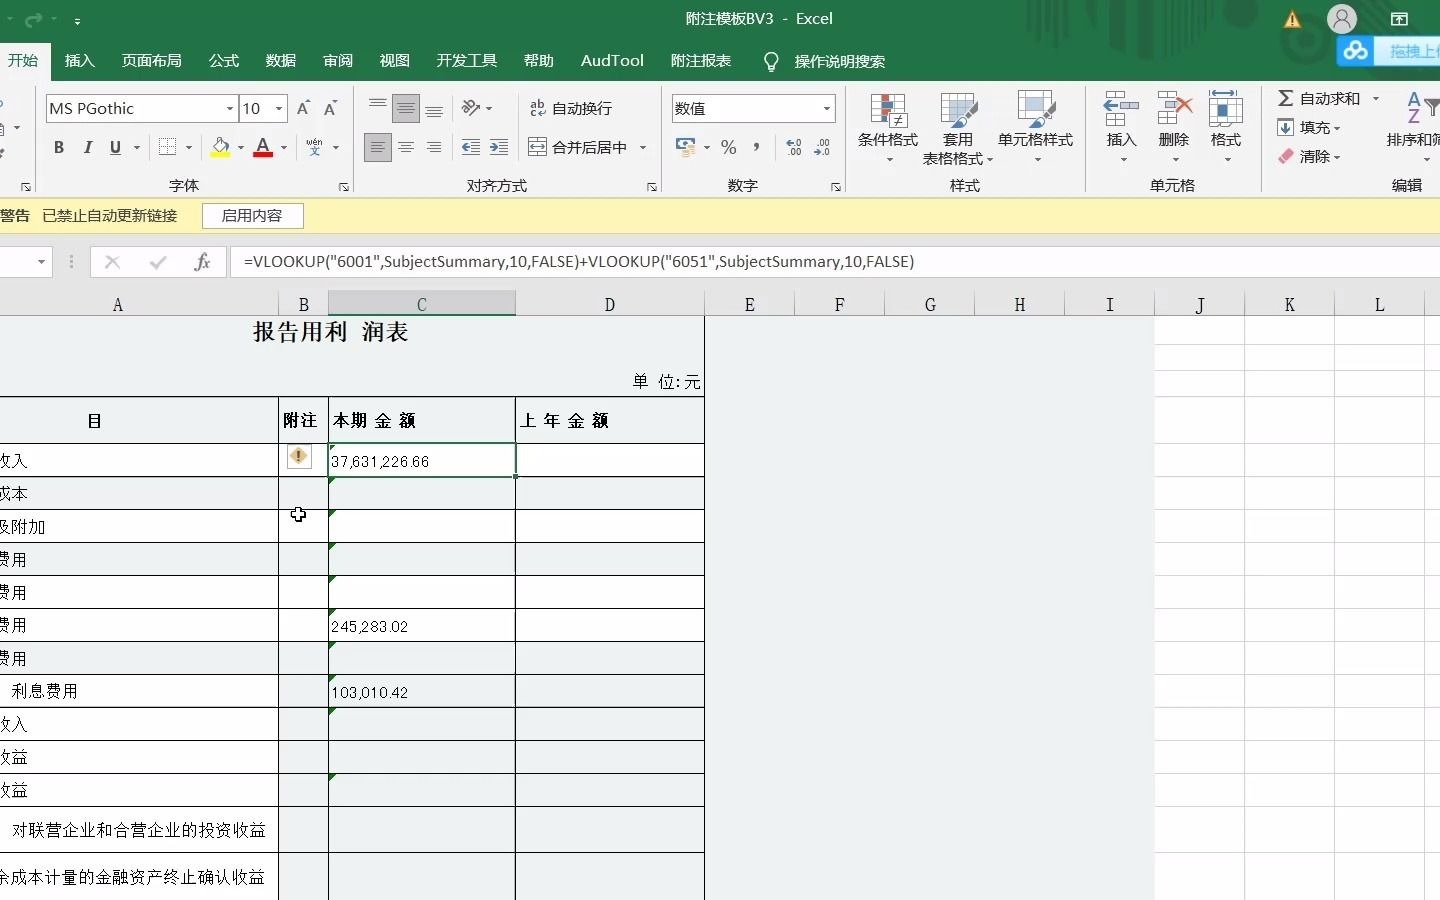Open Font dialog launcher (字体)
Screen dimensions: 1440x900
(344, 187)
